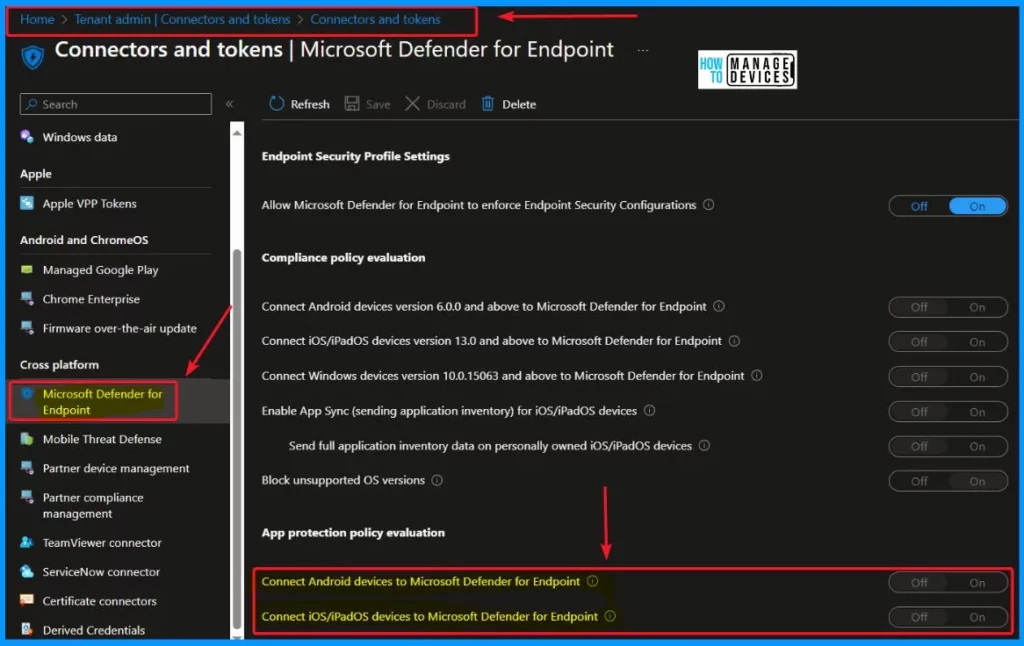Click the Refresh icon in toolbar
The width and height of the screenshot is (1024, 646).
276,104
